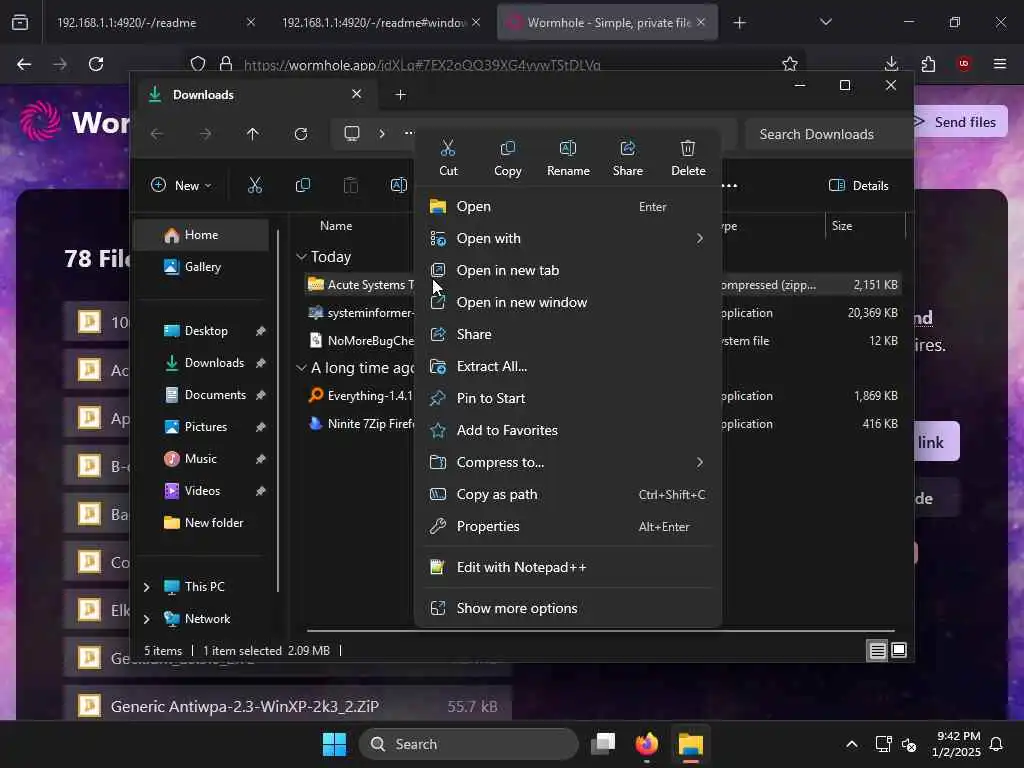Image resolution: width=1024 pixels, height=768 pixels.
Task: Select Everything-1.4.1 file row
Action: [360, 396]
